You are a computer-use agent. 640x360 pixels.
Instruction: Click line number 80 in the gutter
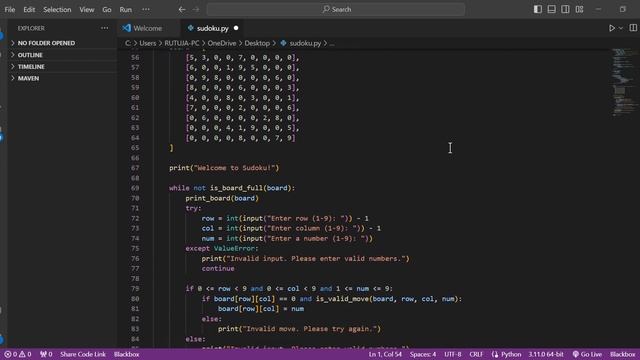tap(135, 299)
